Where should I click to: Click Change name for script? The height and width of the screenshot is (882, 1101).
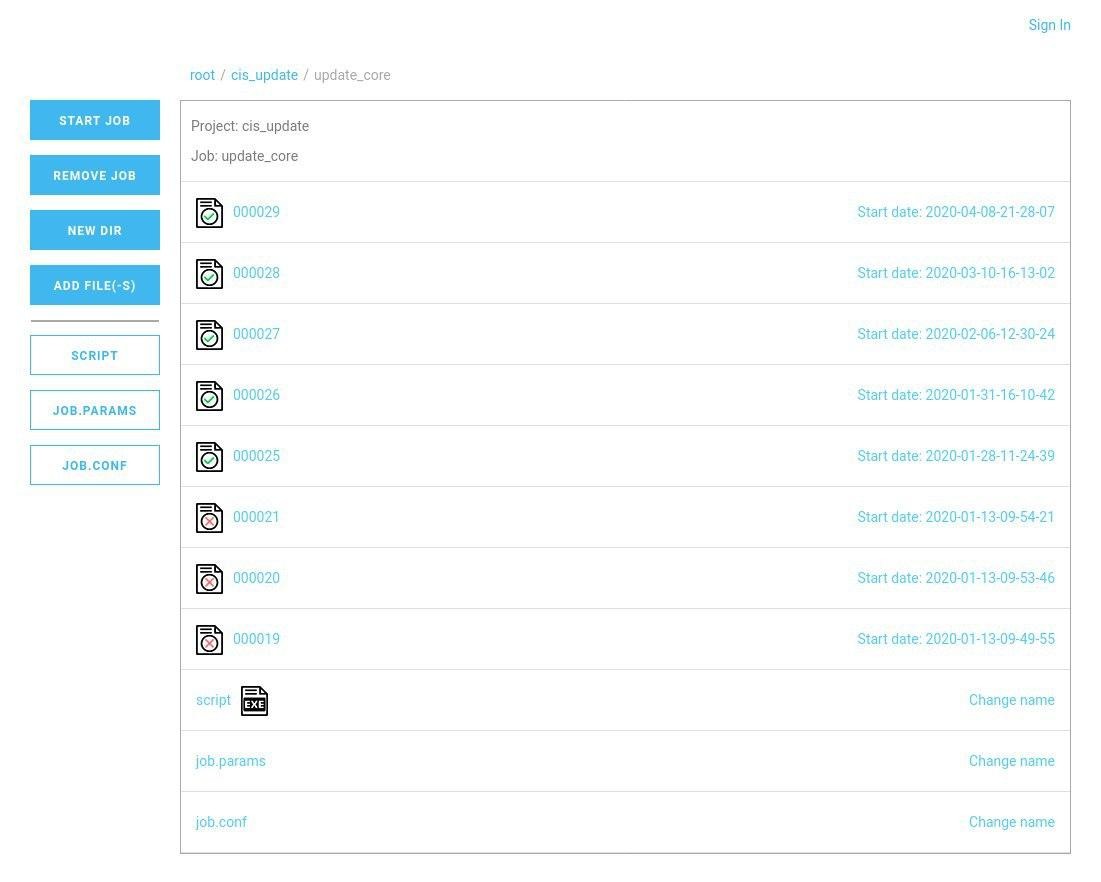1011,700
